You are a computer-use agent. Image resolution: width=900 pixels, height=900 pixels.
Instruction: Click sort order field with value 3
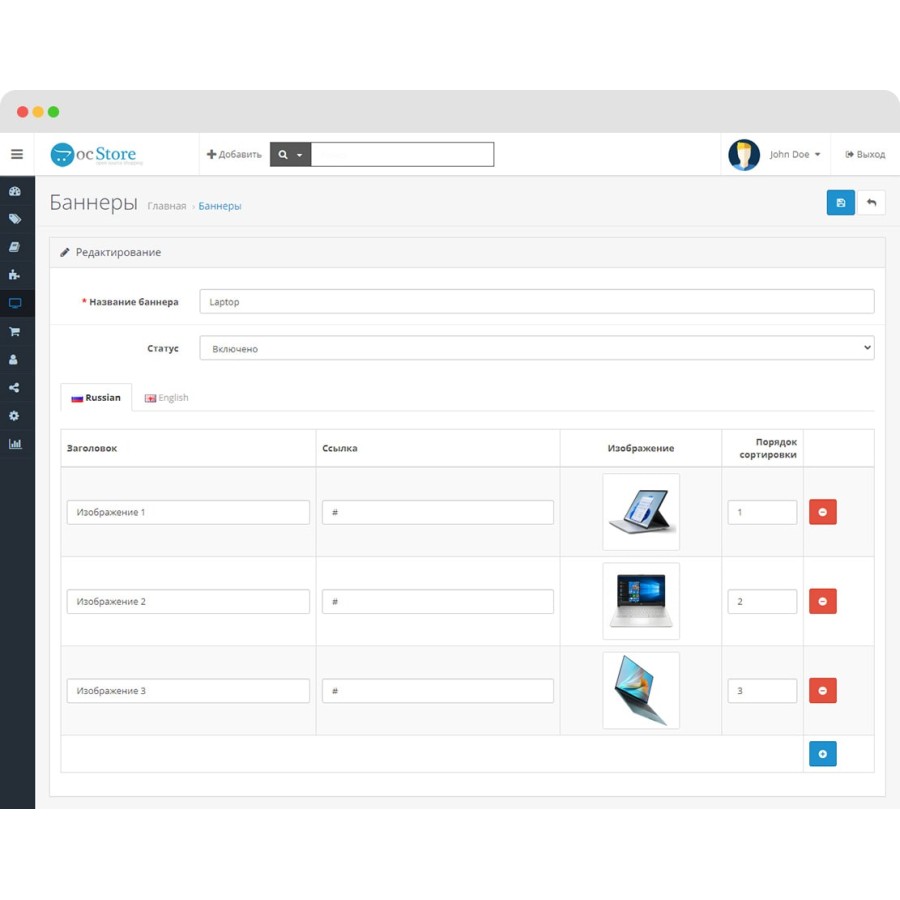tap(762, 690)
